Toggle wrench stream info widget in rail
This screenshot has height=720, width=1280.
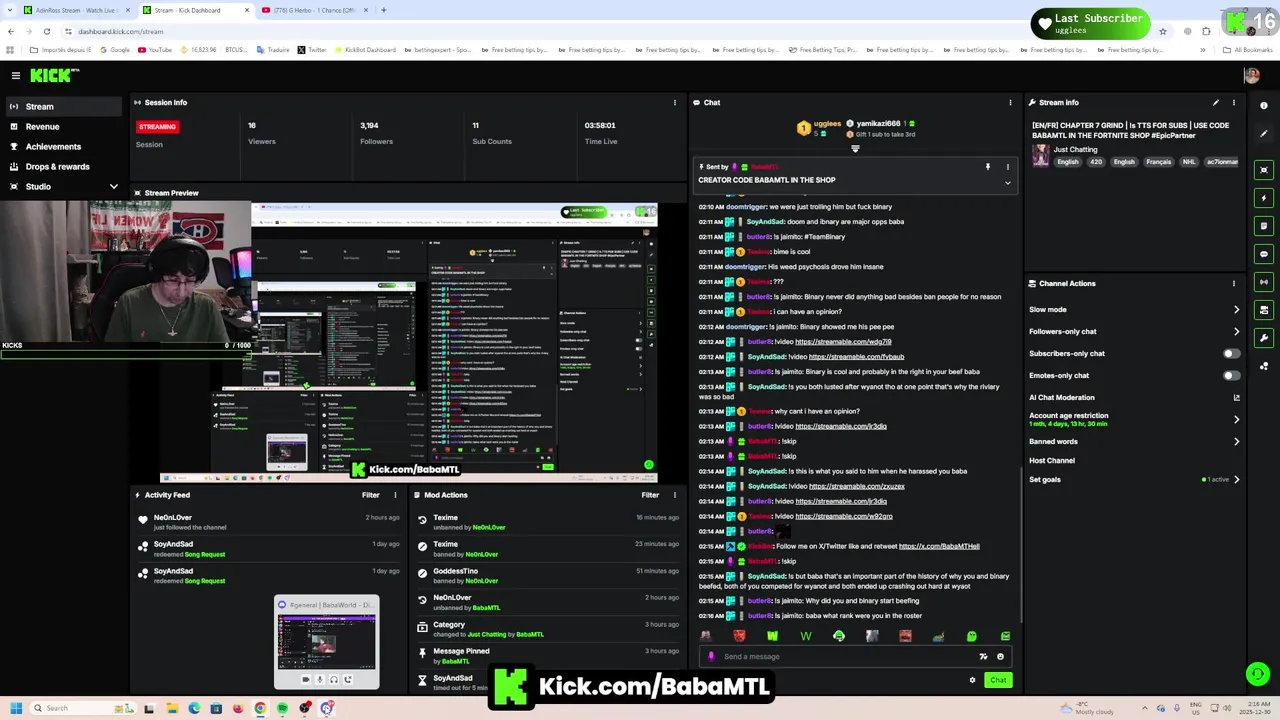(x=1264, y=338)
